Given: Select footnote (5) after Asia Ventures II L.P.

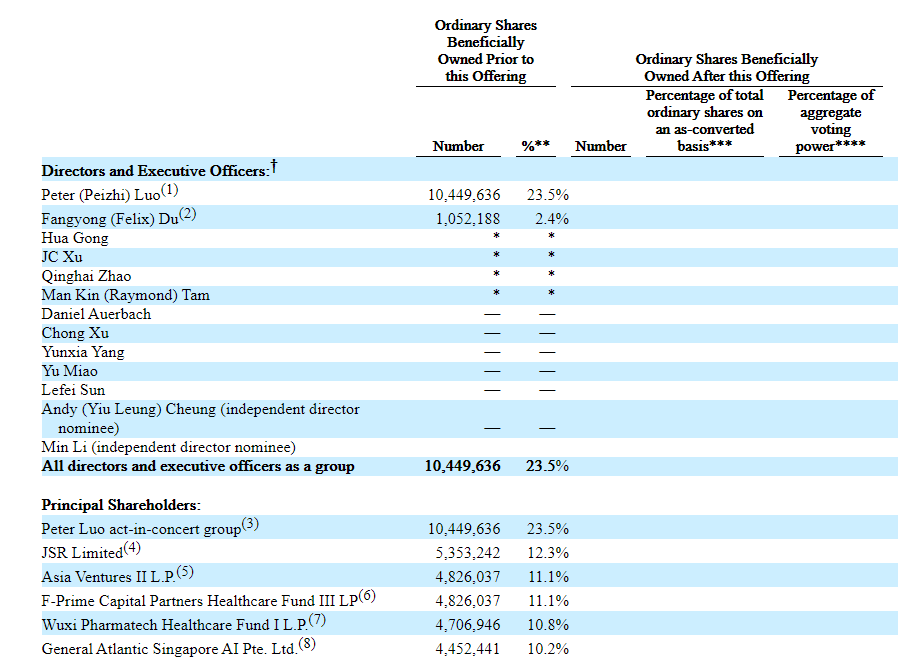Looking at the screenshot, I should [184, 572].
